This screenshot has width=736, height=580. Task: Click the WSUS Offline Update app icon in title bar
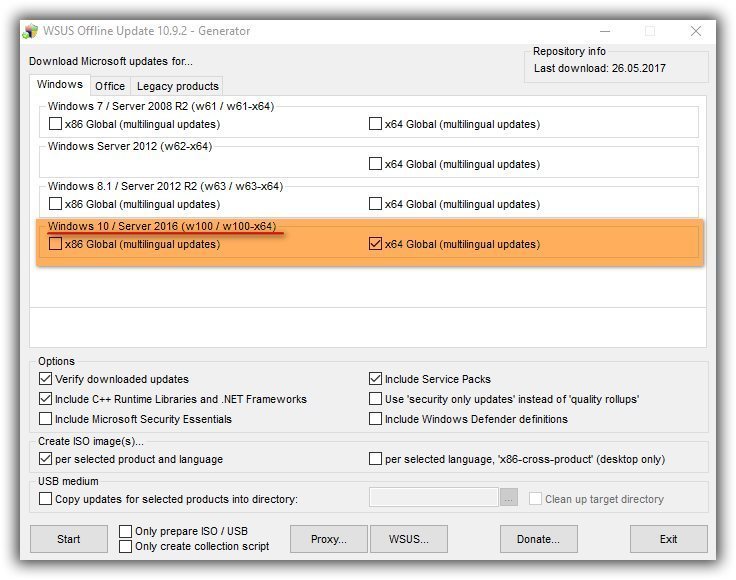point(30,31)
